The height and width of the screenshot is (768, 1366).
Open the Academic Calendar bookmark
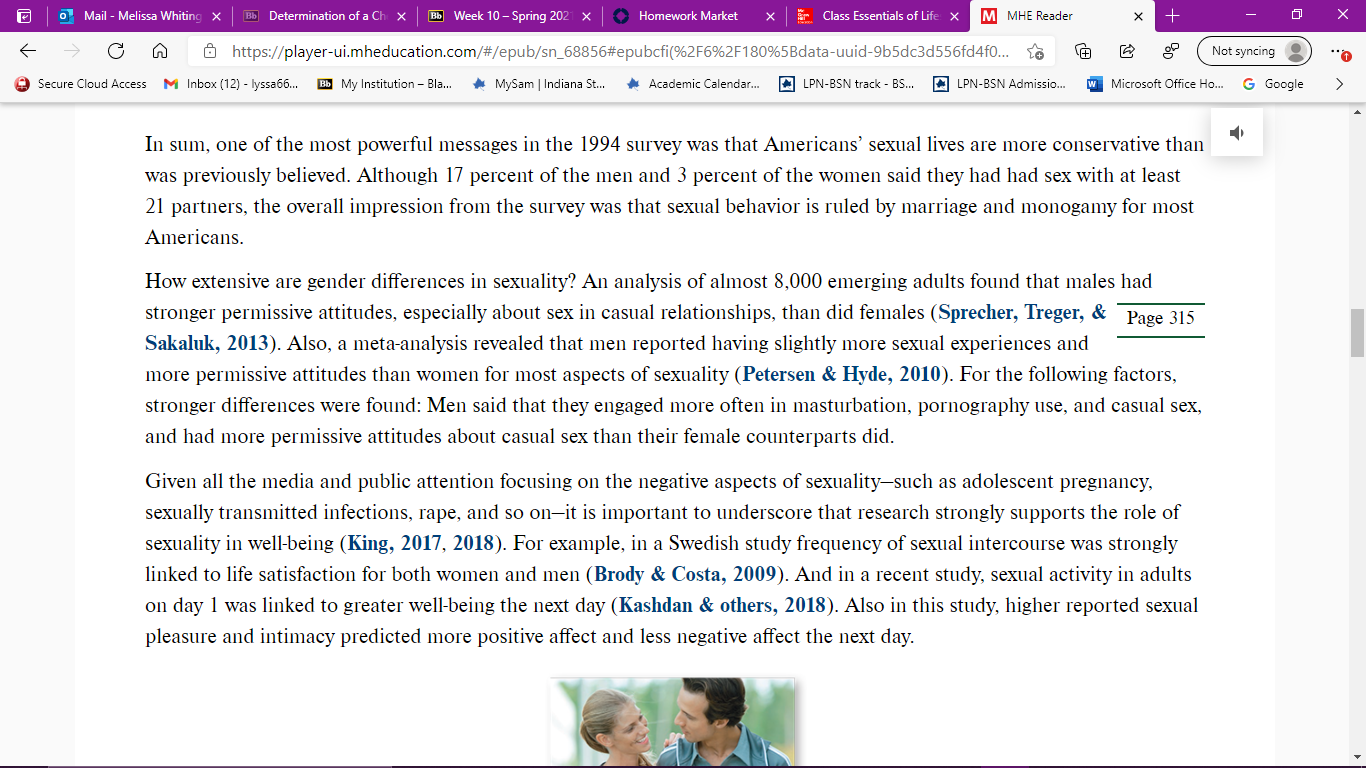[692, 84]
